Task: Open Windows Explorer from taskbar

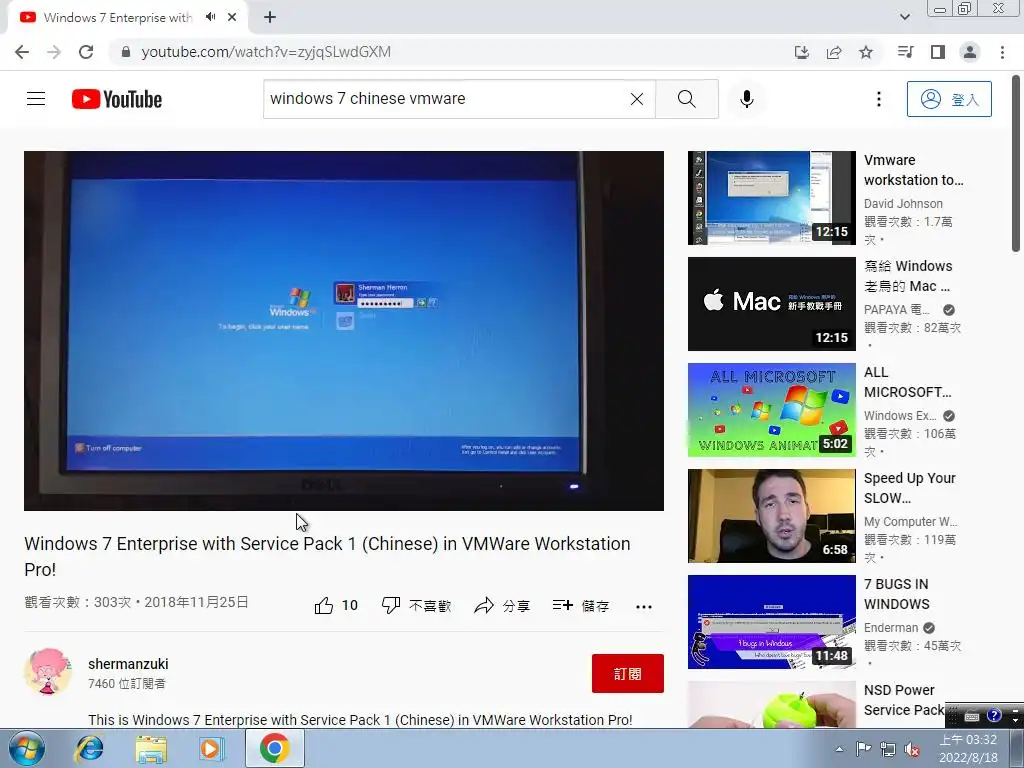Action: click(151, 748)
